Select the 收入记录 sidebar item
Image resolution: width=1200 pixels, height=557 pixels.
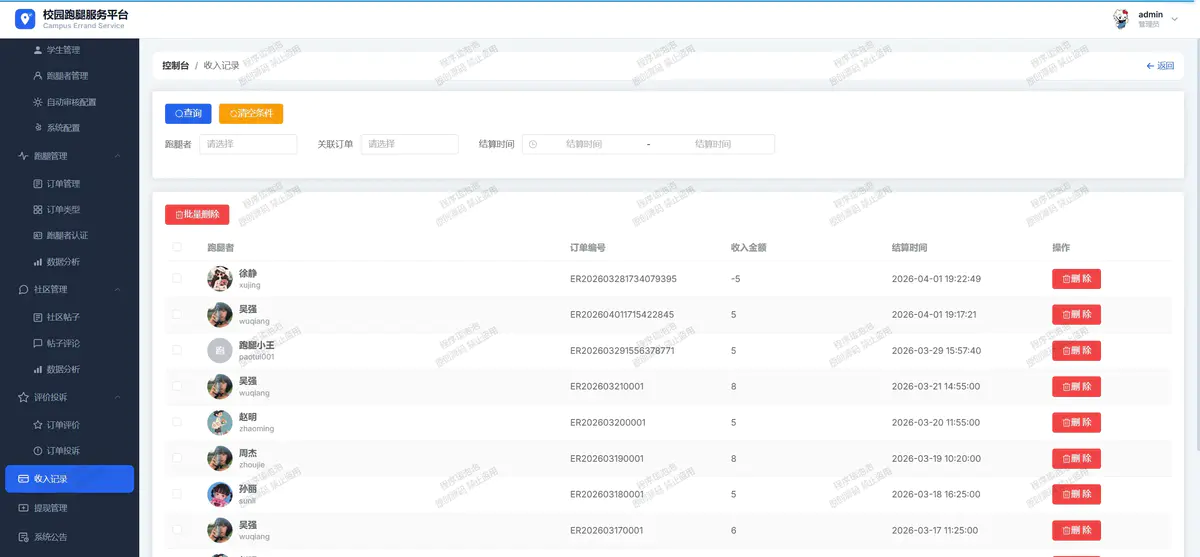(x=69, y=479)
